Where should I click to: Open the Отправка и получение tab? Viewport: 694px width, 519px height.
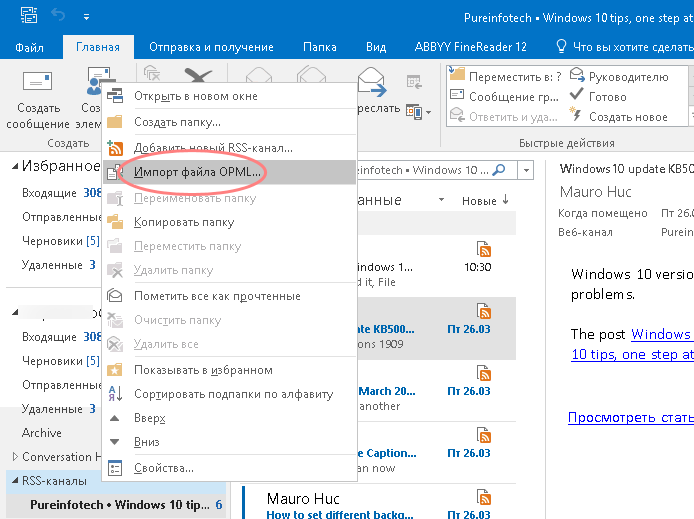click(x=211, y=47)
